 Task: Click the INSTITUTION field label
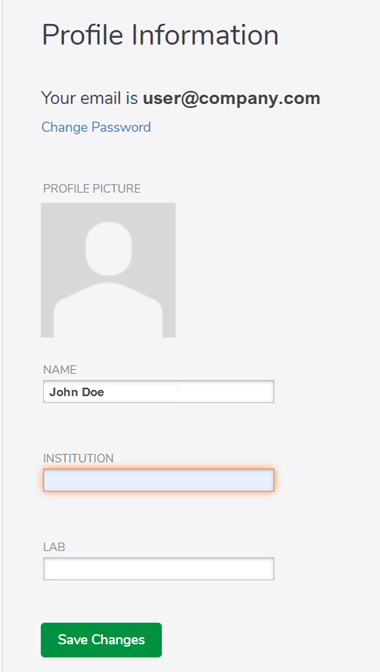pos(78,458)
